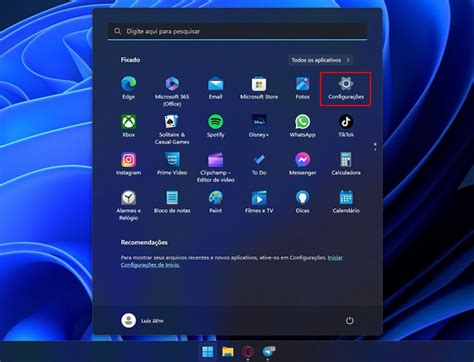474x362 pixels.
Task: Open Filmes e TV
Action: 259,202
